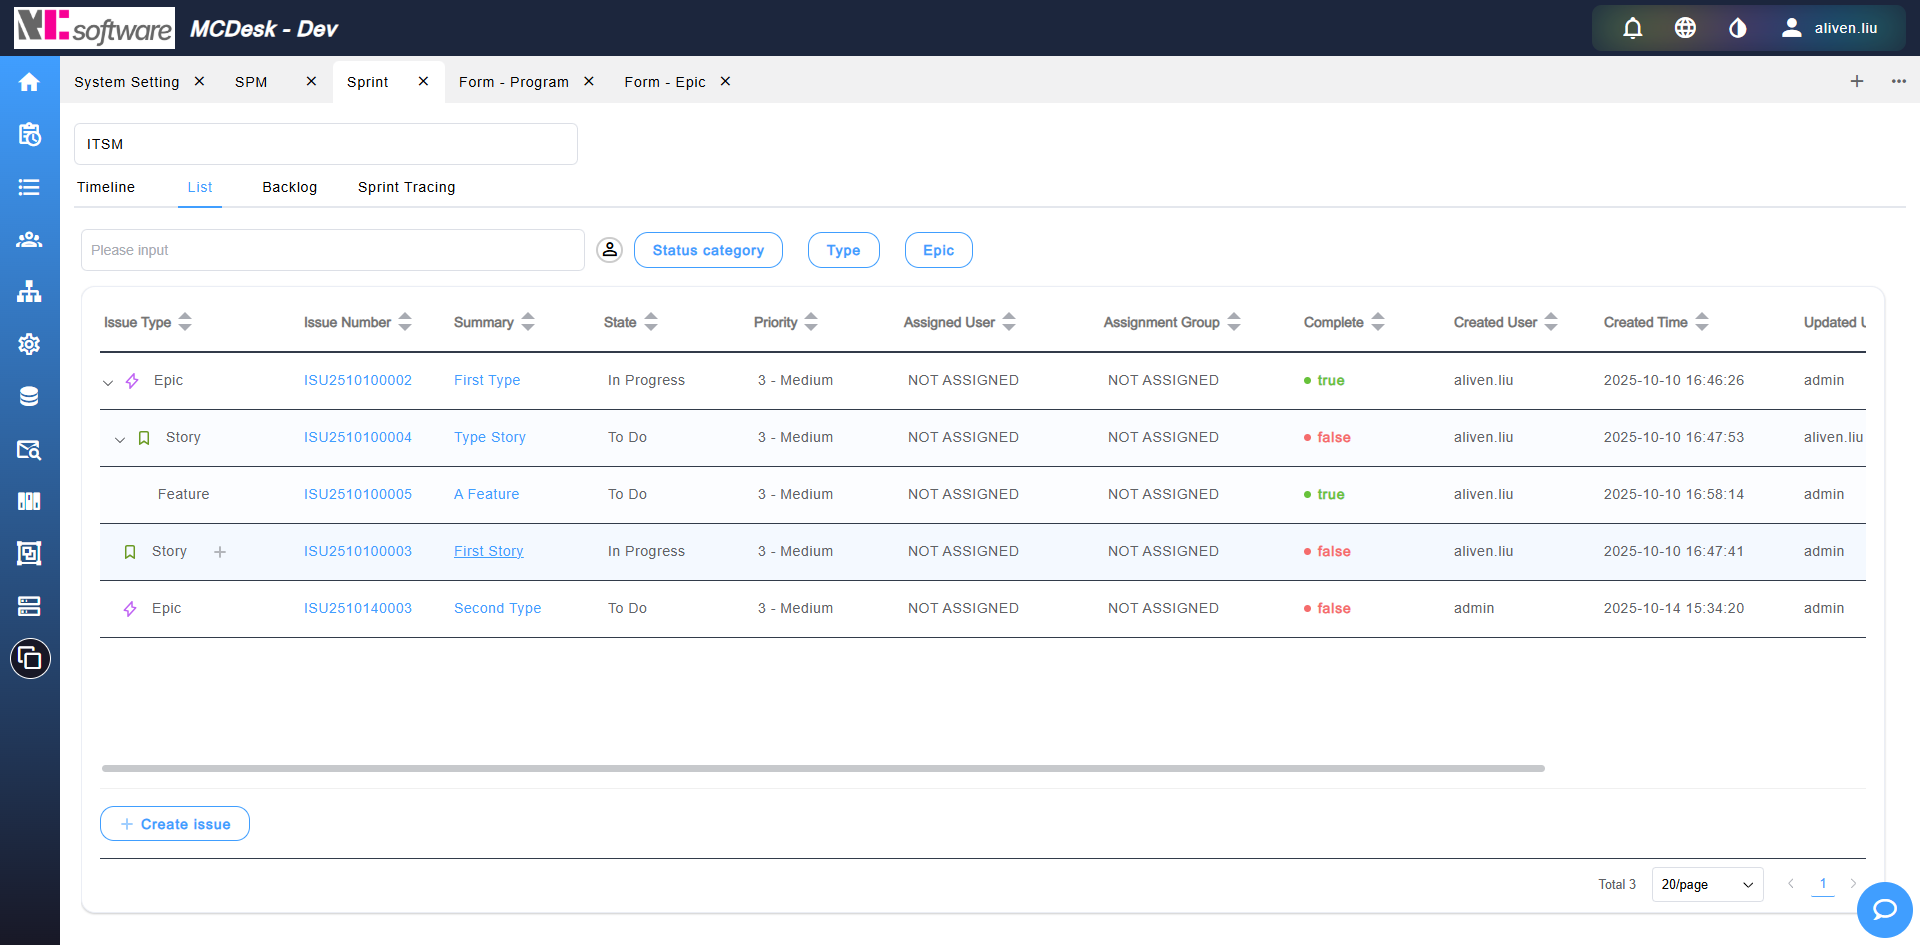The width and height of the screenshot is (1920, 945).
Task: Open the tab bar more options ellipsis
Action: click(x=1899, y=81)
